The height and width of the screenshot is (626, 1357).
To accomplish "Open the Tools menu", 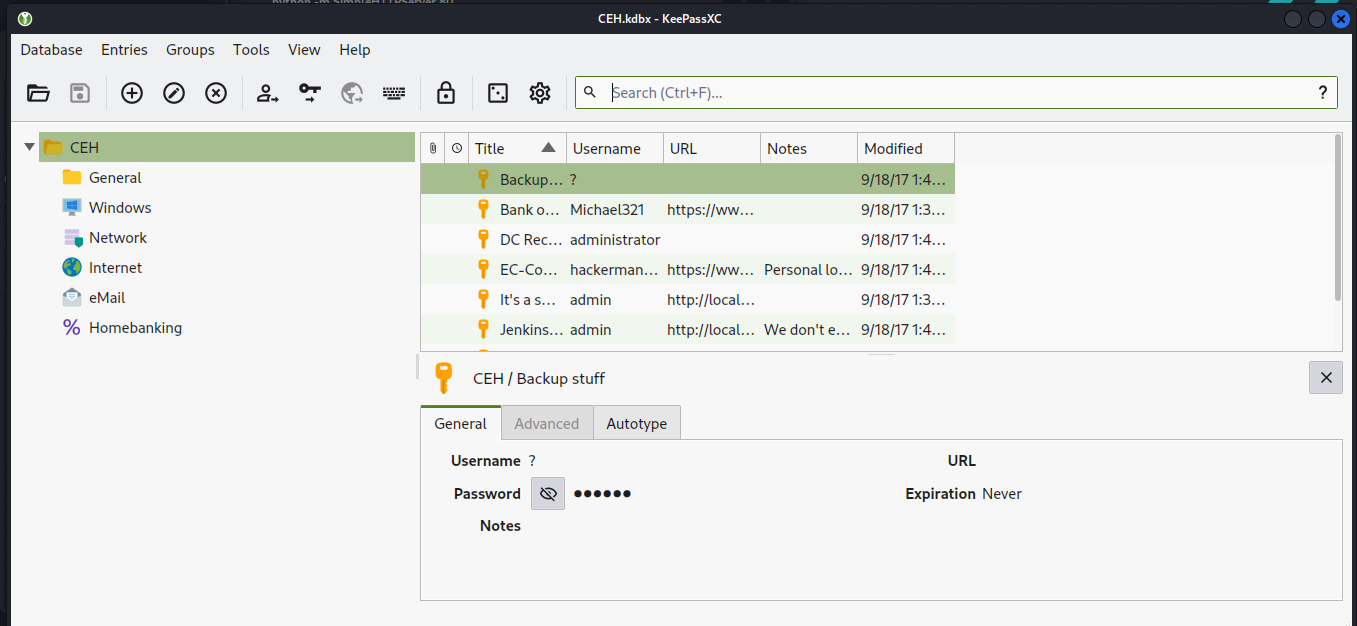I will pyautogui.click(x=252, y=49).
